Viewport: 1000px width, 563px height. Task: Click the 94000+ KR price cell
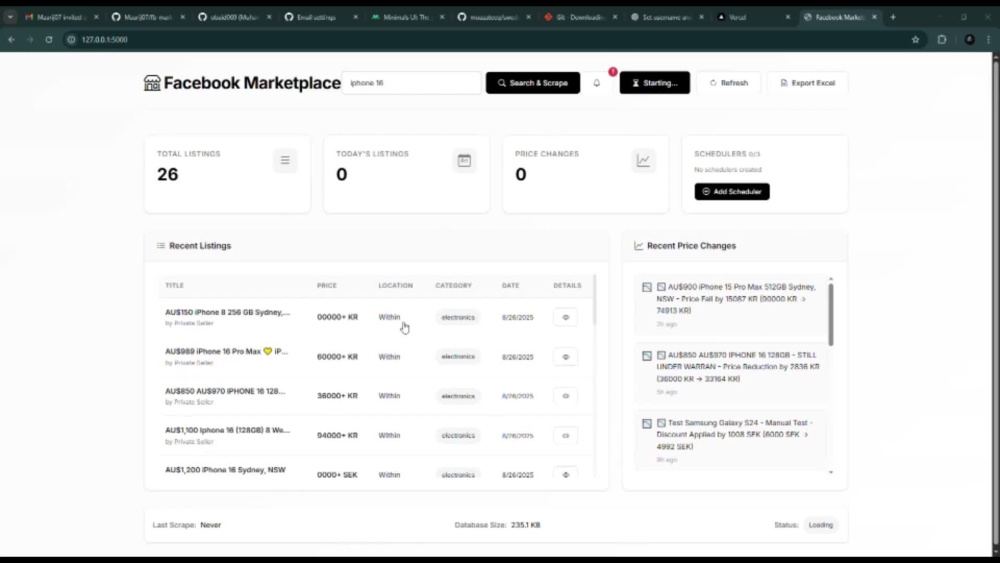pyautogui.click(x=337, y=435)
